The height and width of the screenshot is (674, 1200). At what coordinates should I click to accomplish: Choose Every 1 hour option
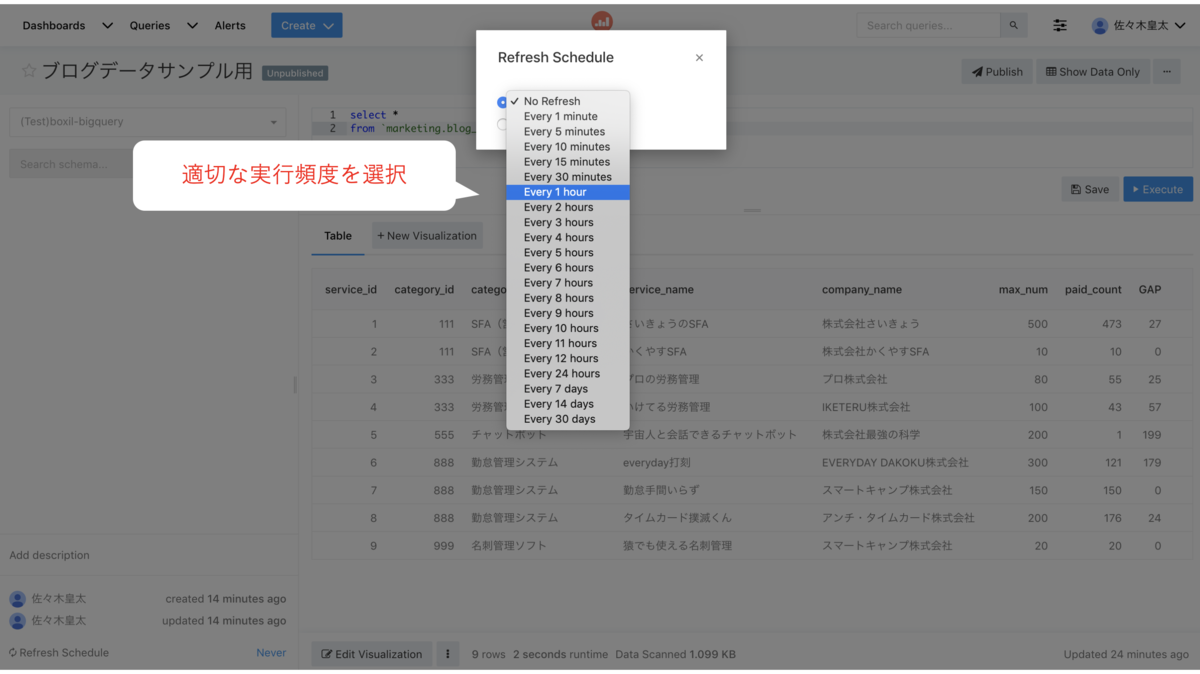pyautogui.click(x=568, y=192)
